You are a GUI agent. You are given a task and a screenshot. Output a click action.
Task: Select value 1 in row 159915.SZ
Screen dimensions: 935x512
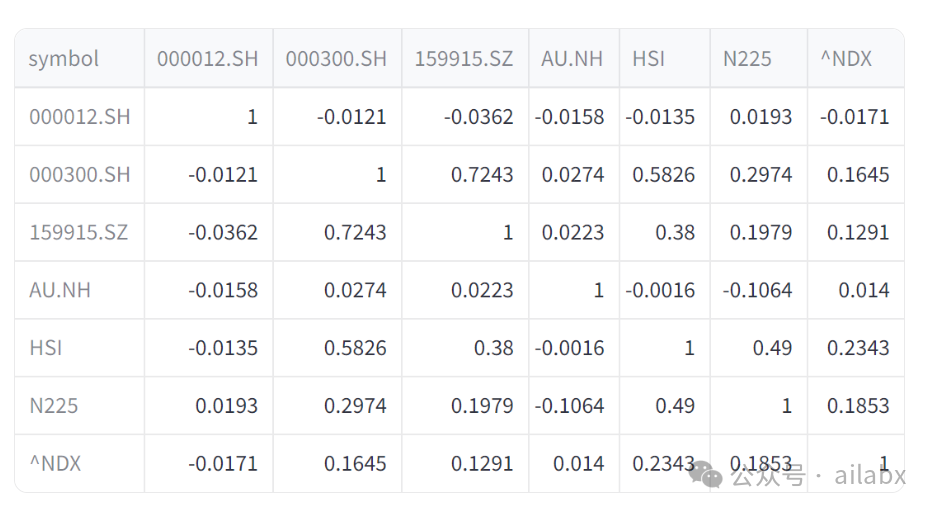pyautogui.click(x=508, y=232)
